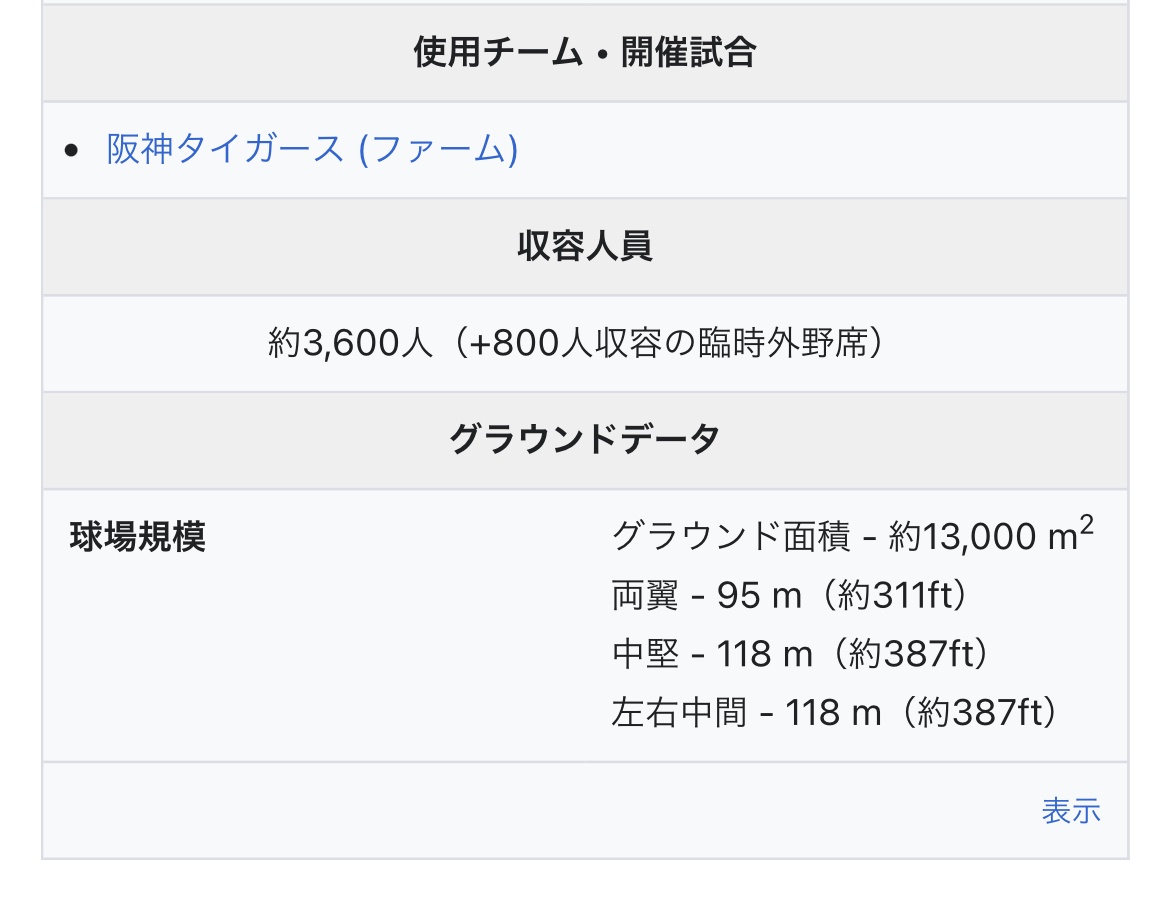Click the 95 m distance value
Screen dimensions: 1170x916
(x=760, y=597)
